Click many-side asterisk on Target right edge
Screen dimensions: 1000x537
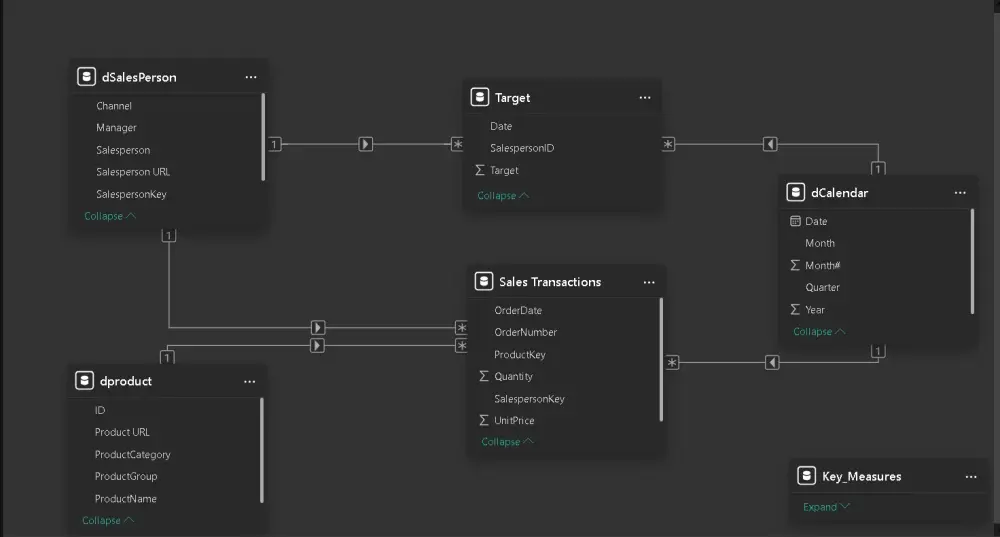point(668,144)
